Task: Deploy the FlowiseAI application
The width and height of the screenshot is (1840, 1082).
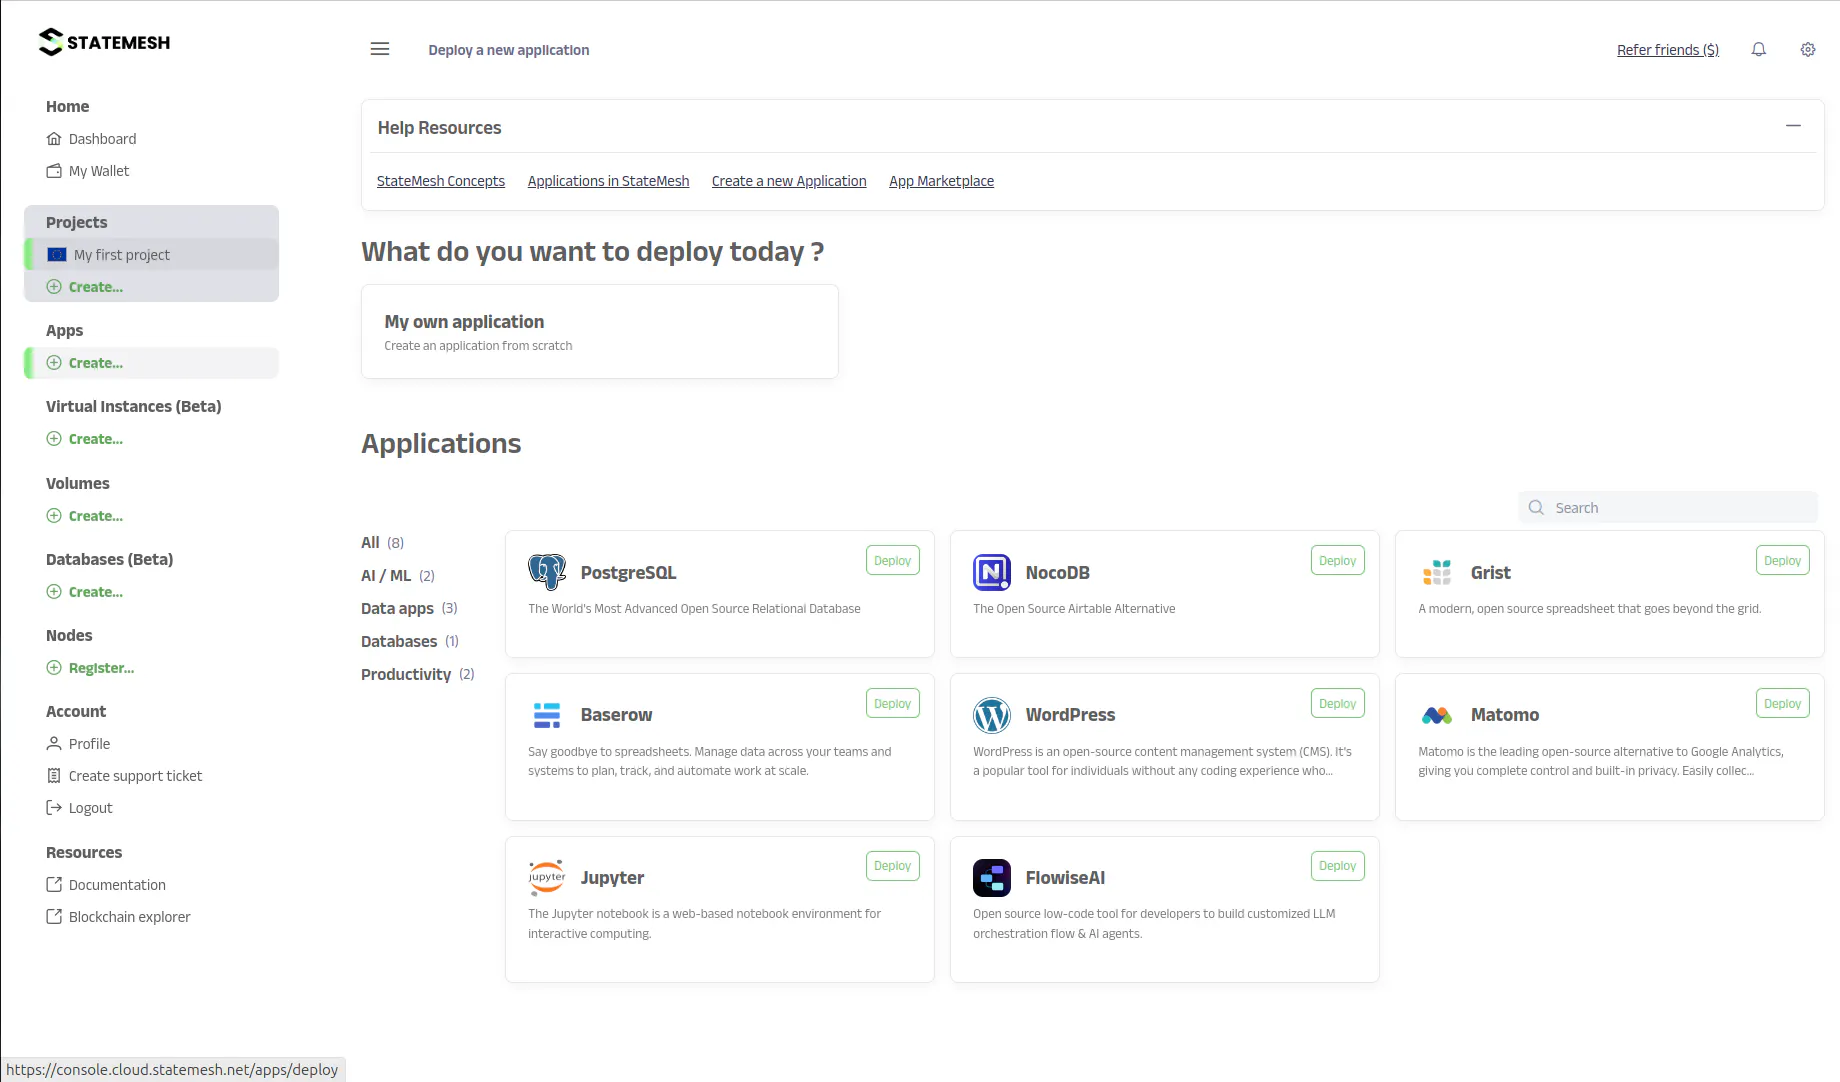Action: click(x=1337, y=866)
